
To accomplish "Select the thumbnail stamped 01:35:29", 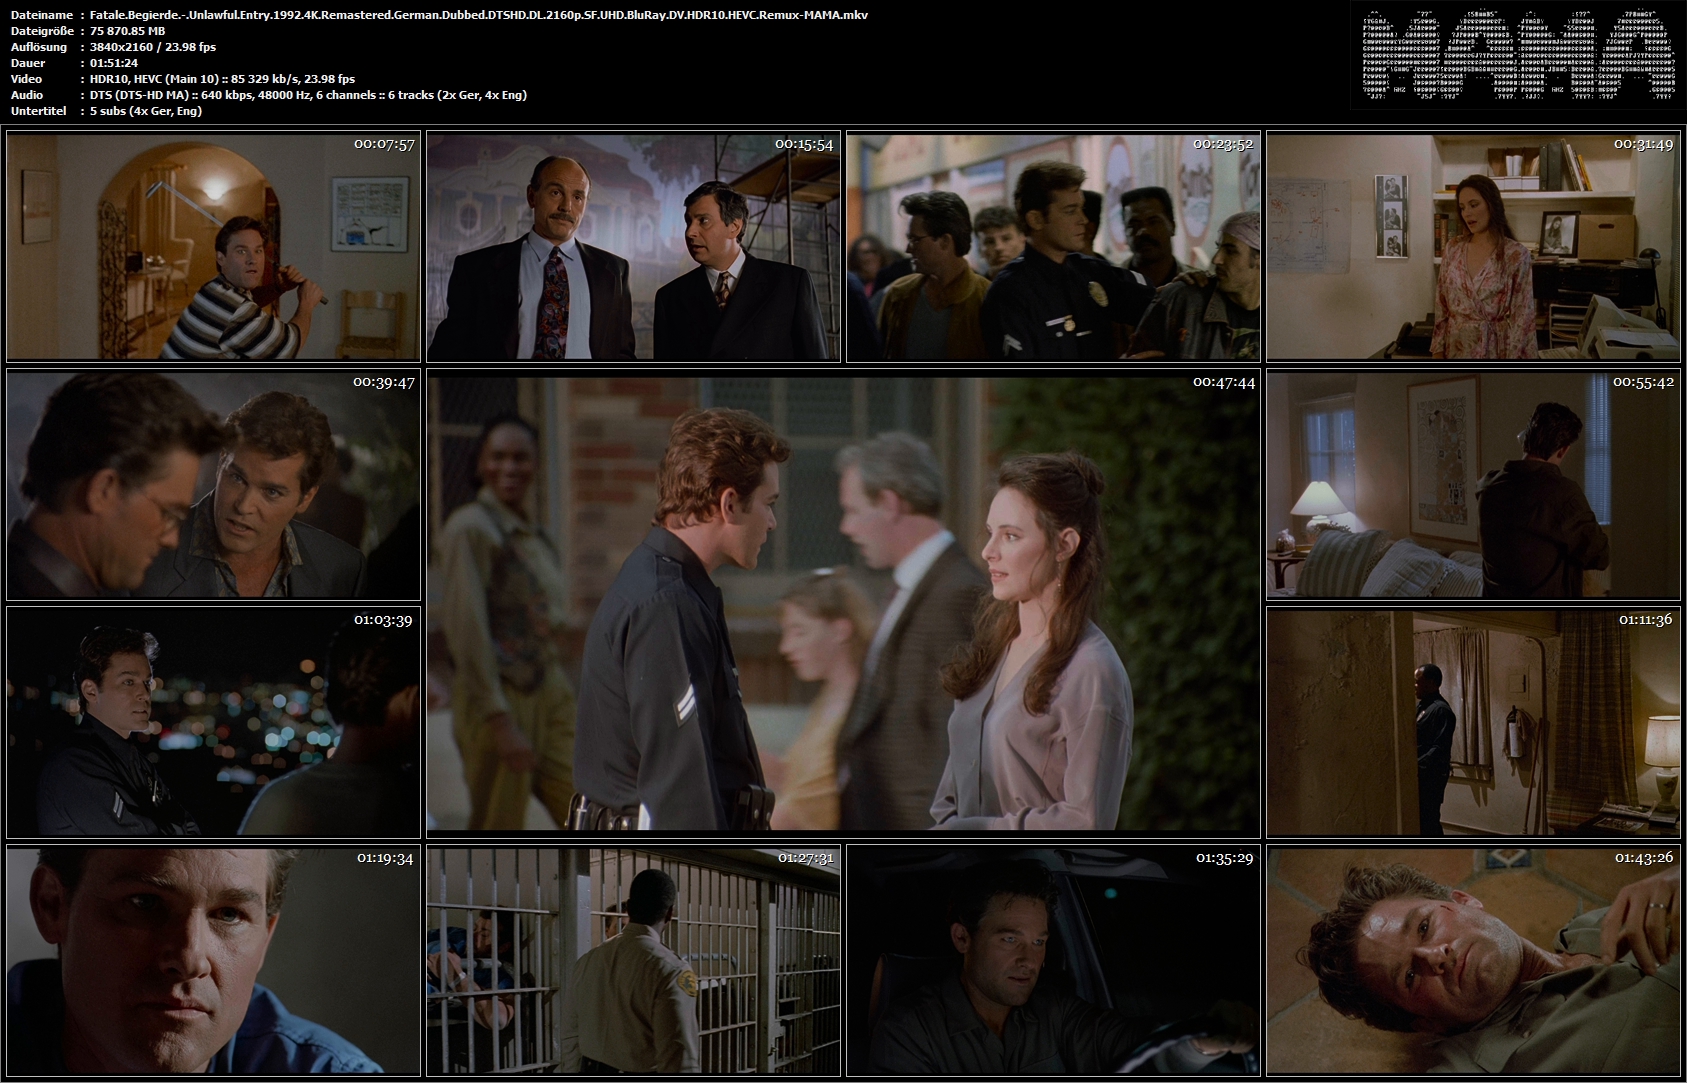I will click(1053, 961).
